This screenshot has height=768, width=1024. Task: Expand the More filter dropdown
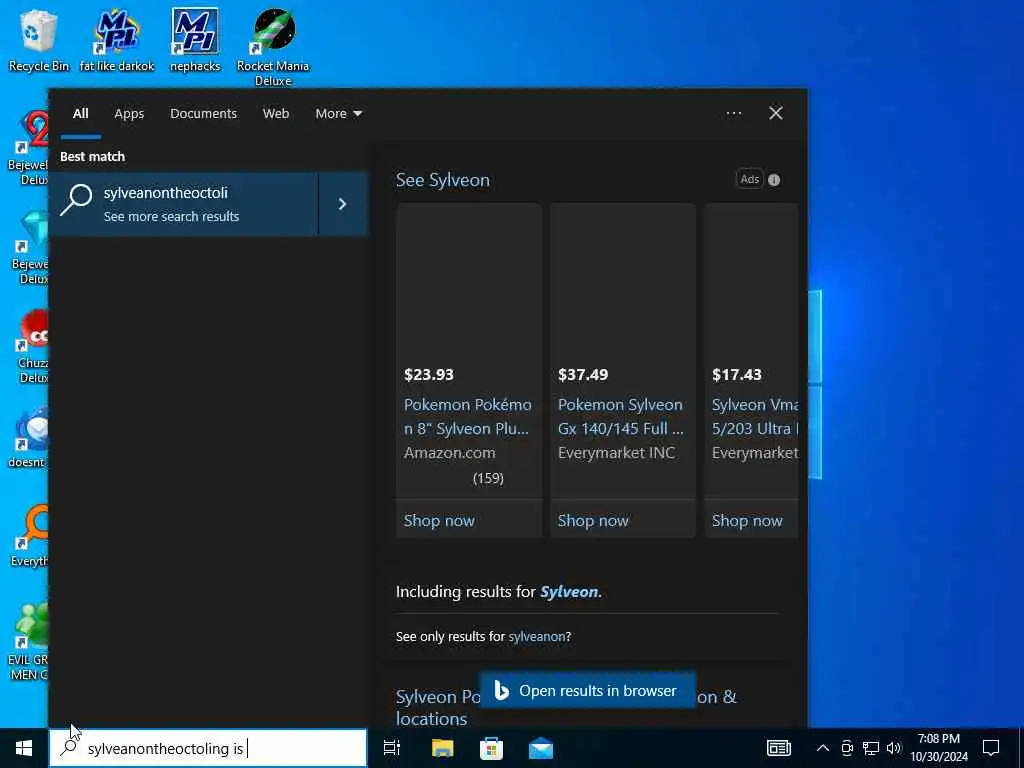click(338, 114)
